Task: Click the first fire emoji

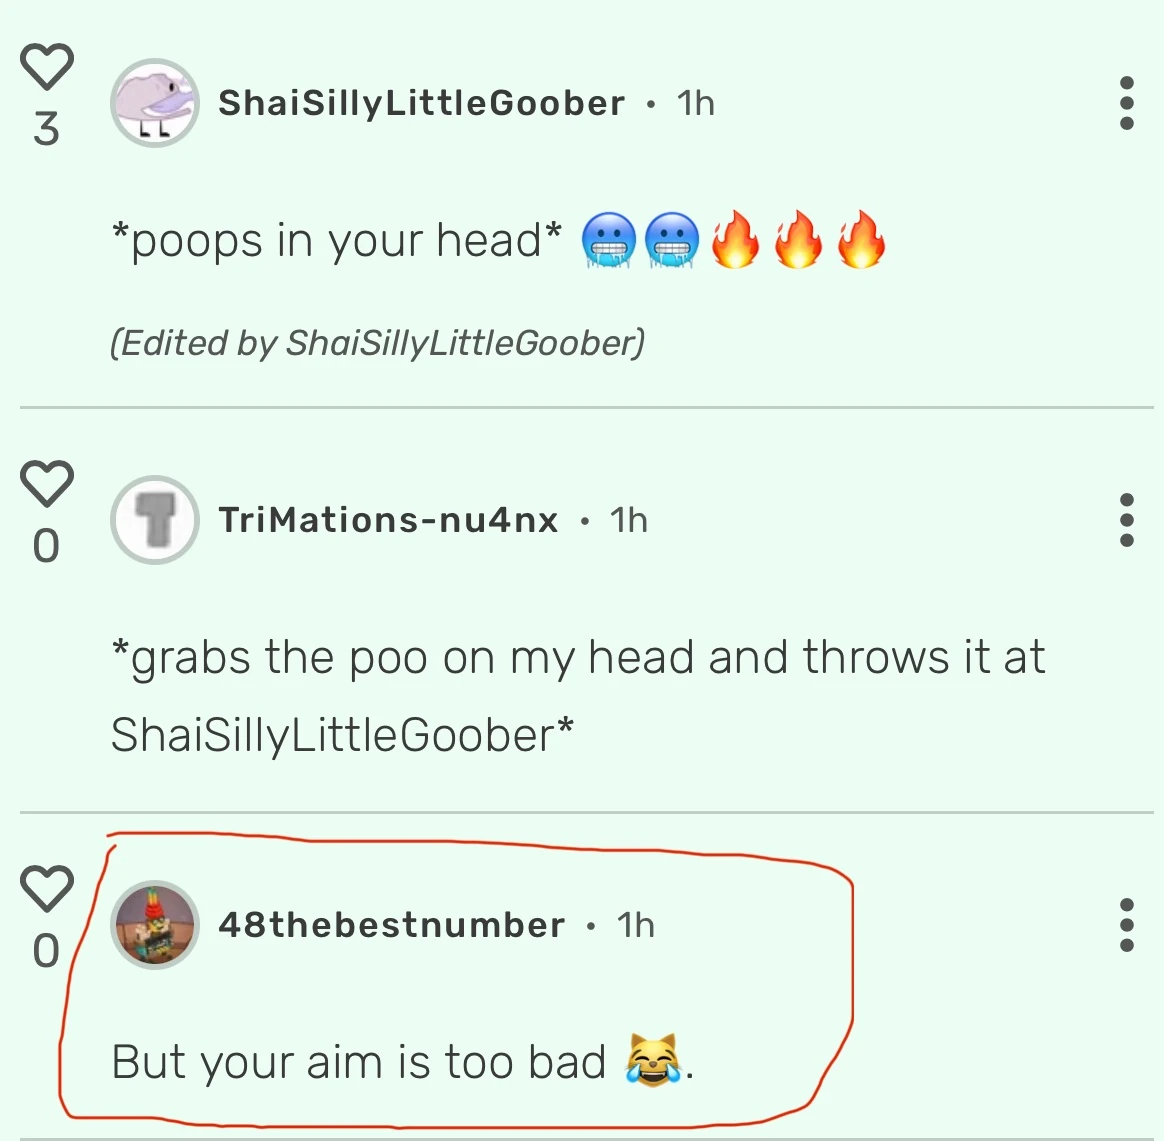Action: [x=735, y=238]
